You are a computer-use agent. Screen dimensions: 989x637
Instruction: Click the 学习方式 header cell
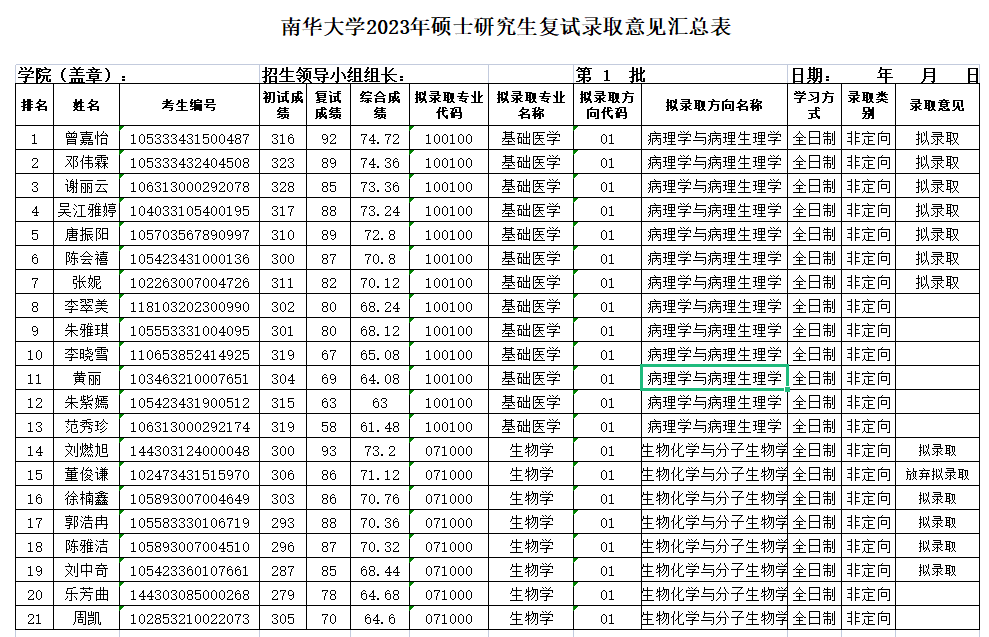click(x=813, y=106)
